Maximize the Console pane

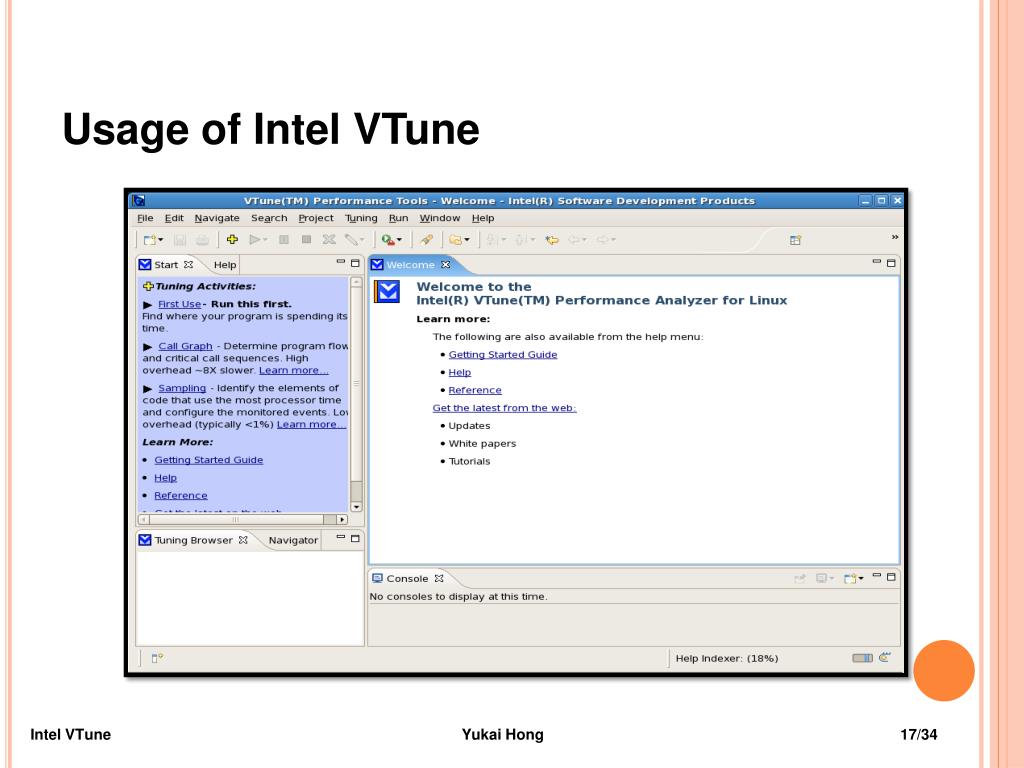tap(891, 577)
